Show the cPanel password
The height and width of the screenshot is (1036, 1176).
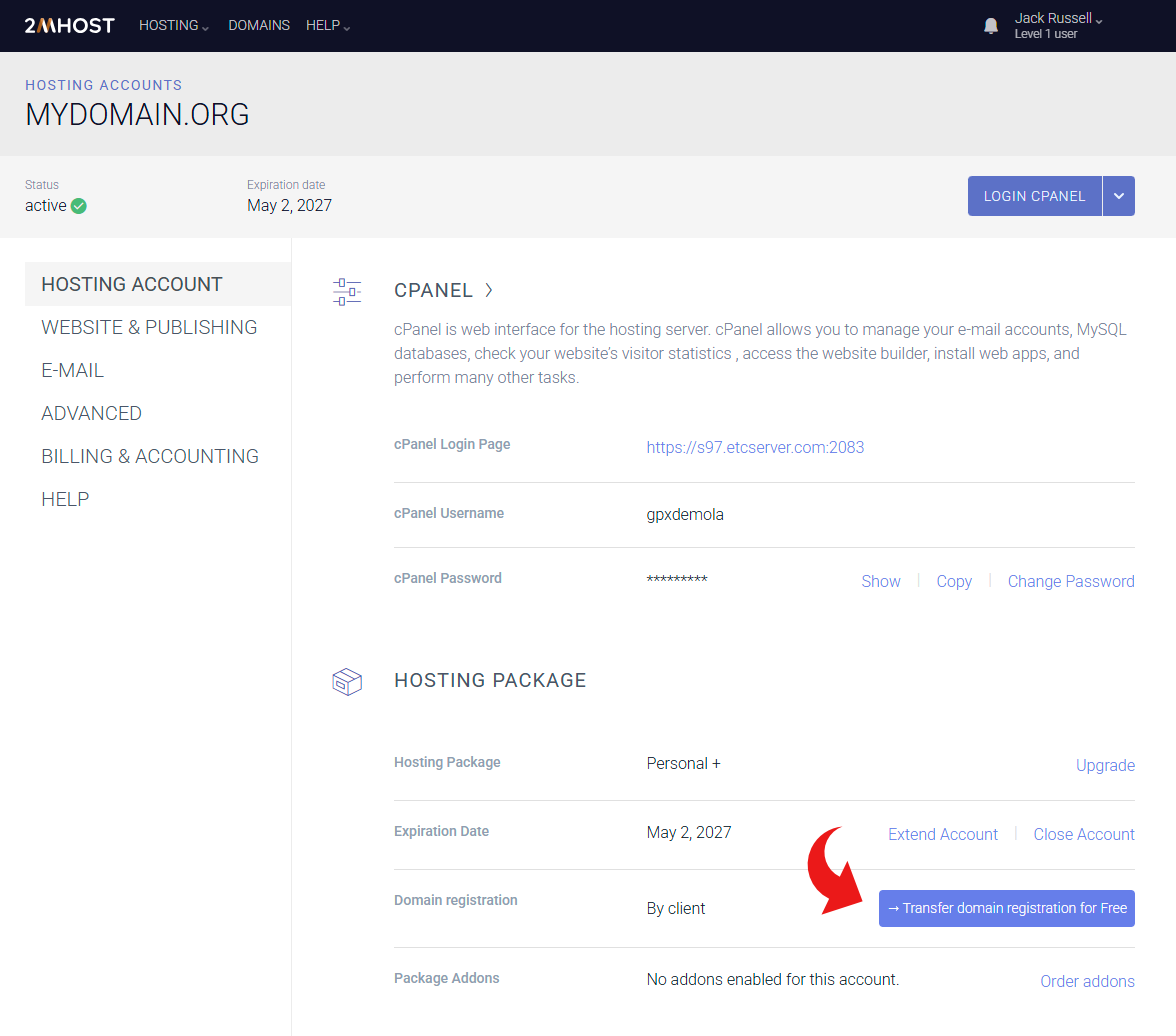click(x=881, y=581)
